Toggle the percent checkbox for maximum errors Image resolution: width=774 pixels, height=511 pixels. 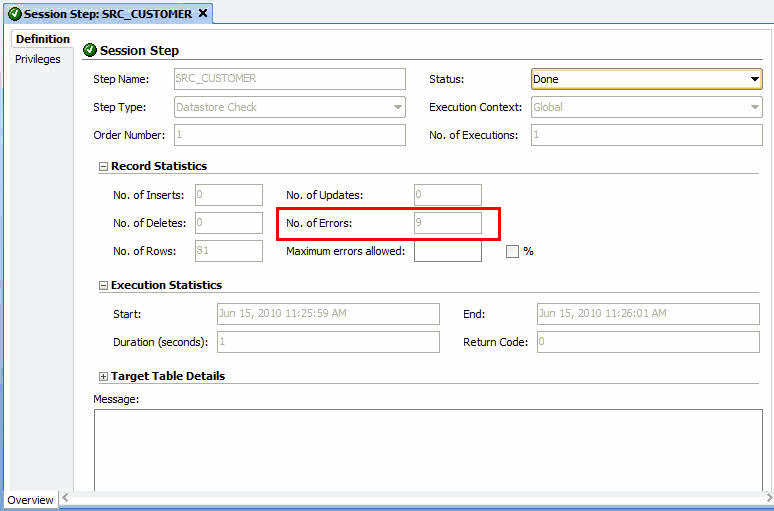[x=512, y=251]
